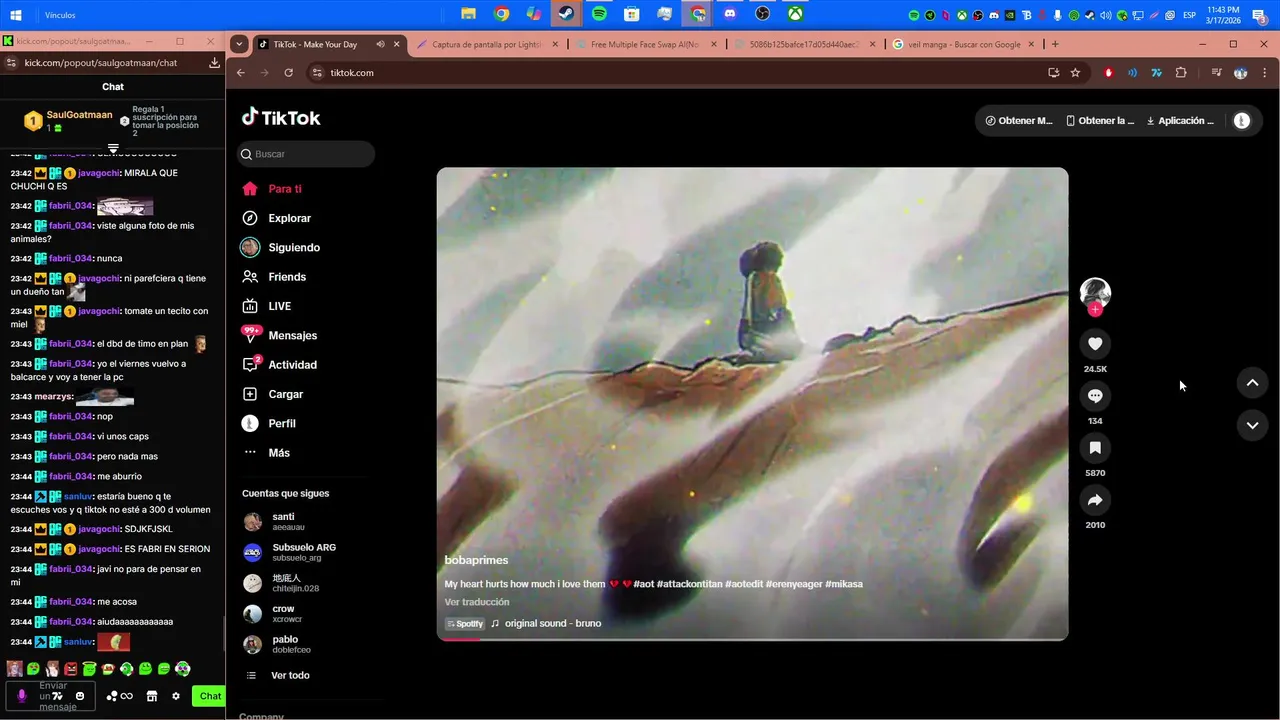Click the TikTok Buscar search field
The height and width of the screenshot is (720, 1280).
[306, 154]
